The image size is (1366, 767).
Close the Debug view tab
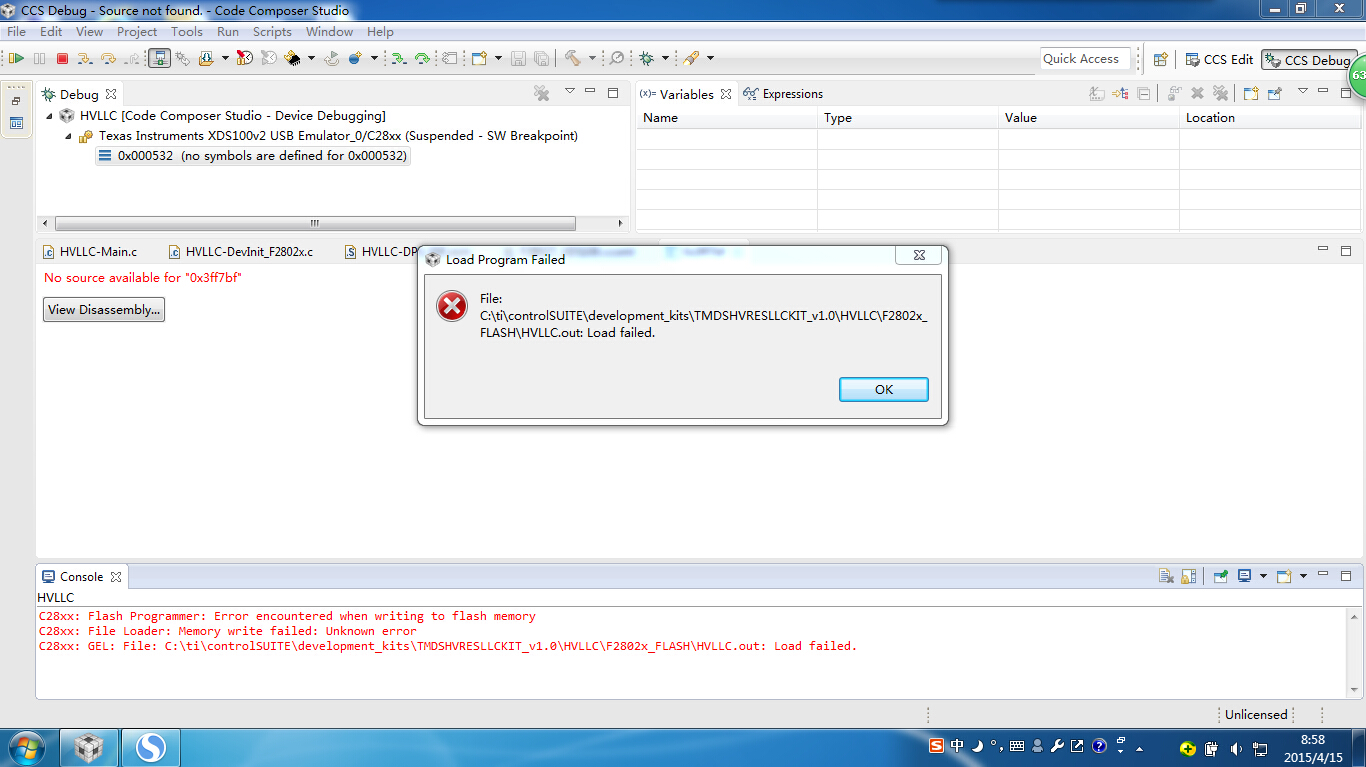(111, 94)
